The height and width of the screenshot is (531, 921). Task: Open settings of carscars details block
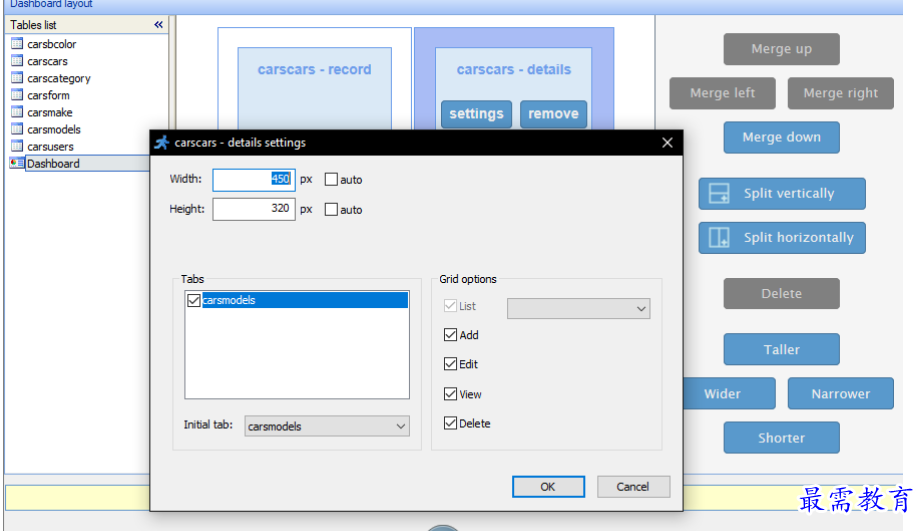coord(476,114)
